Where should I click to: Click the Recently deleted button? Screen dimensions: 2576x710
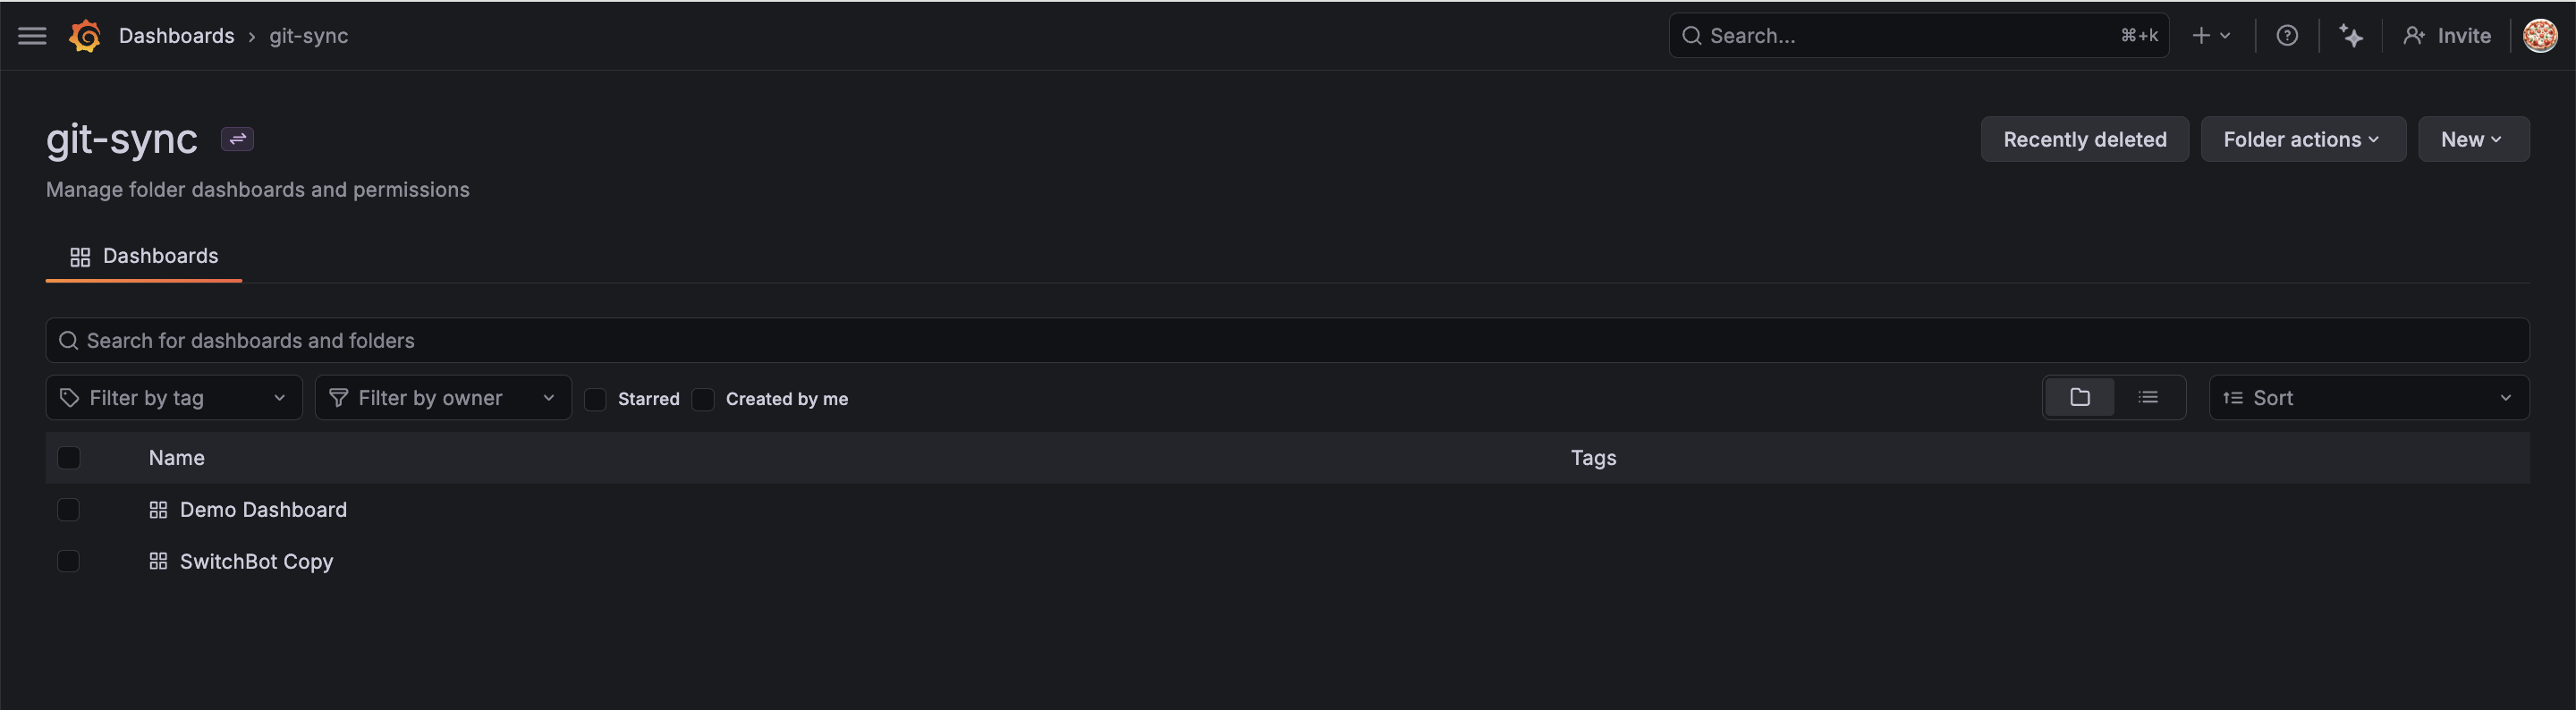click(x=2084, y=140)
